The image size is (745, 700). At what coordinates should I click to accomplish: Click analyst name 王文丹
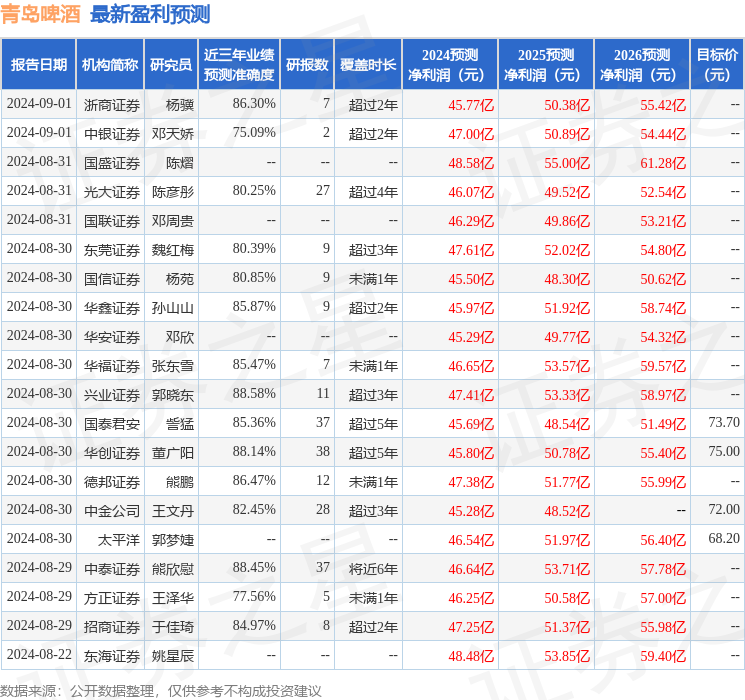tap(172, 511)
